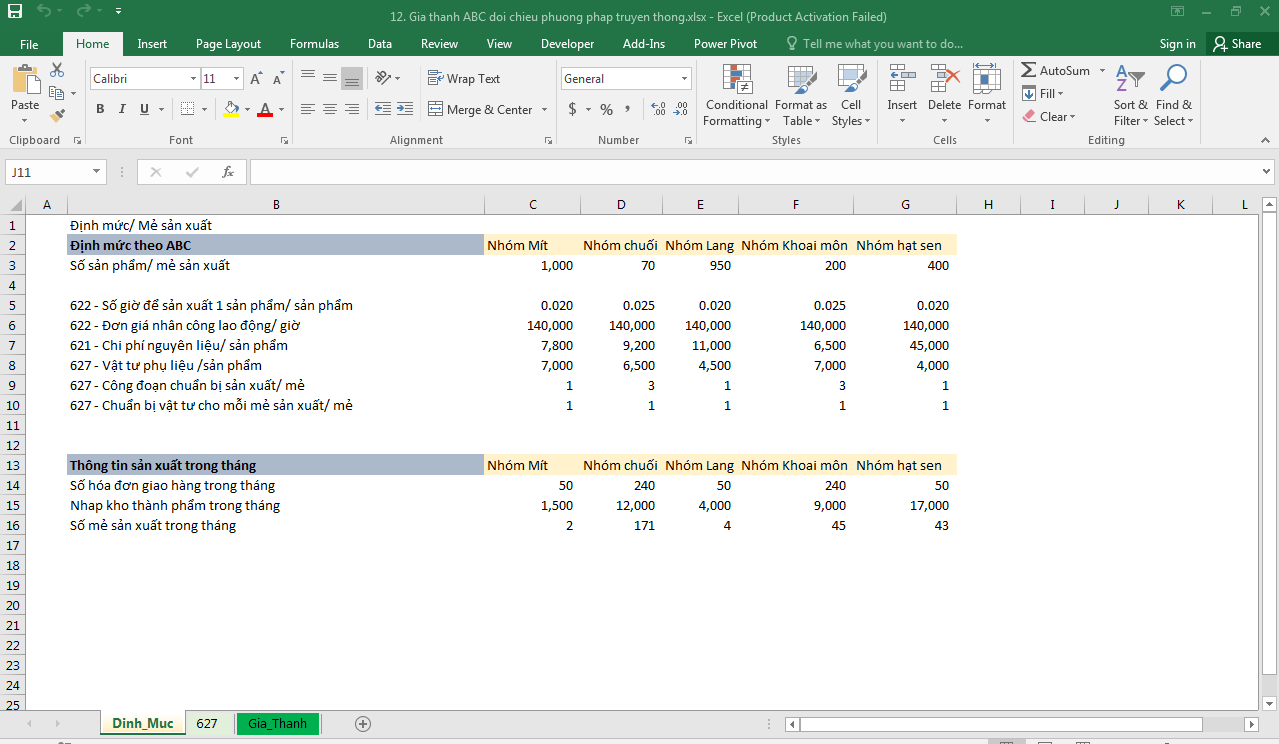1279x744 pixels.
Task: Apply Percent Style formatting
Action: pyautogui.click(x=606, y=109)
